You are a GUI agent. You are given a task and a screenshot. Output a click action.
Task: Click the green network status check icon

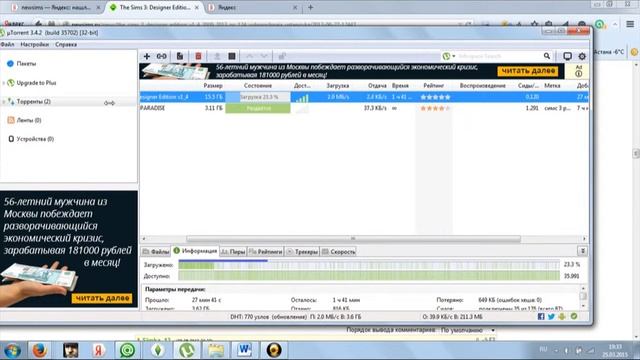click(574, 316)
